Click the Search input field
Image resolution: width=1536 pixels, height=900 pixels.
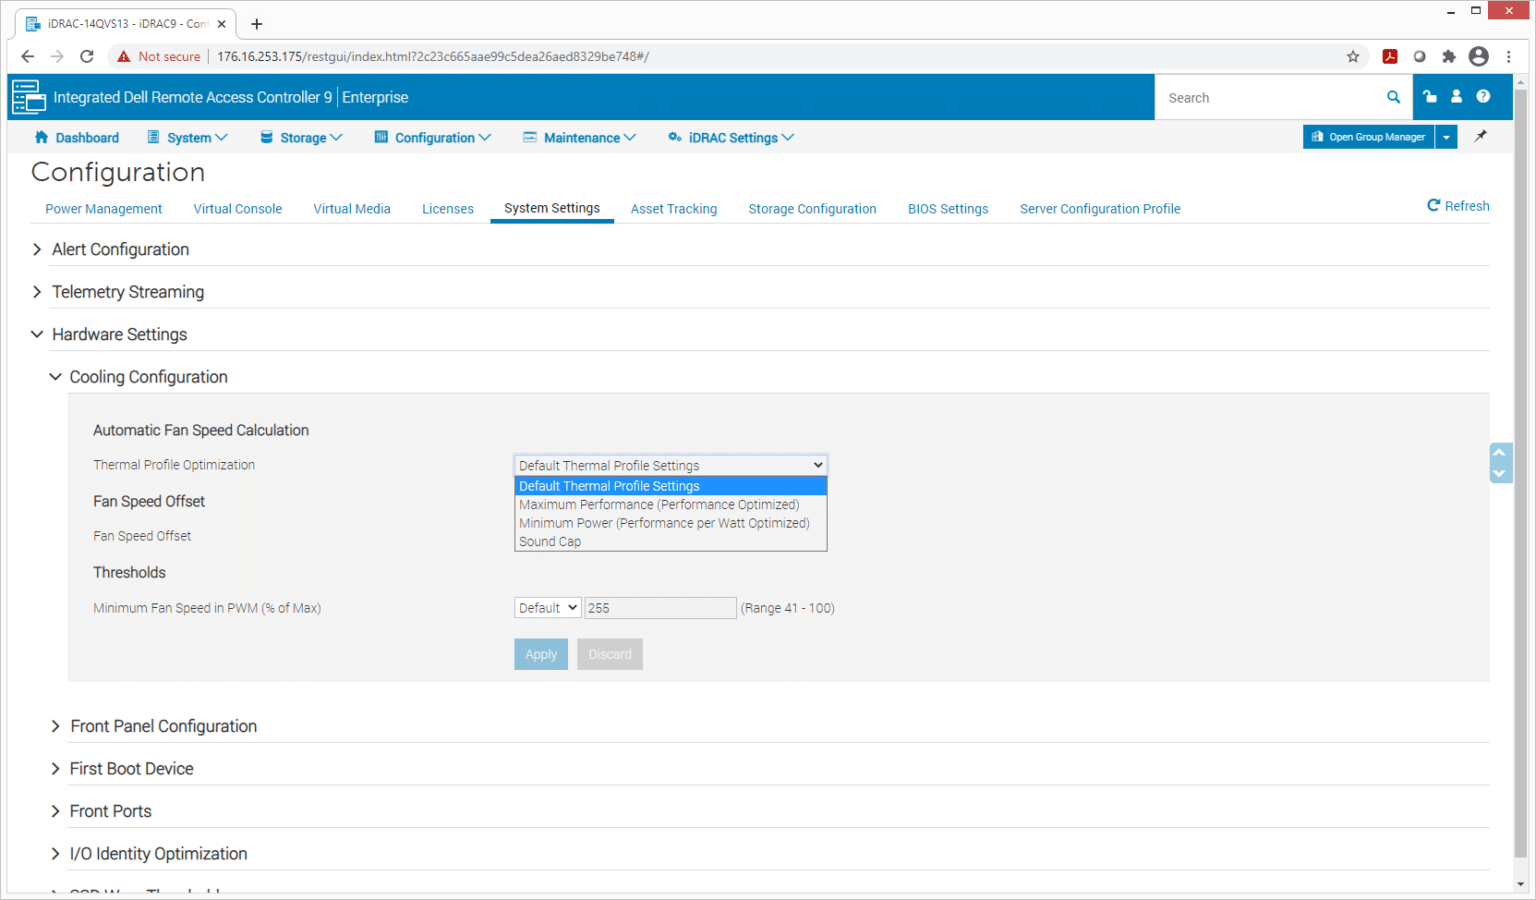pos(1270,97)
